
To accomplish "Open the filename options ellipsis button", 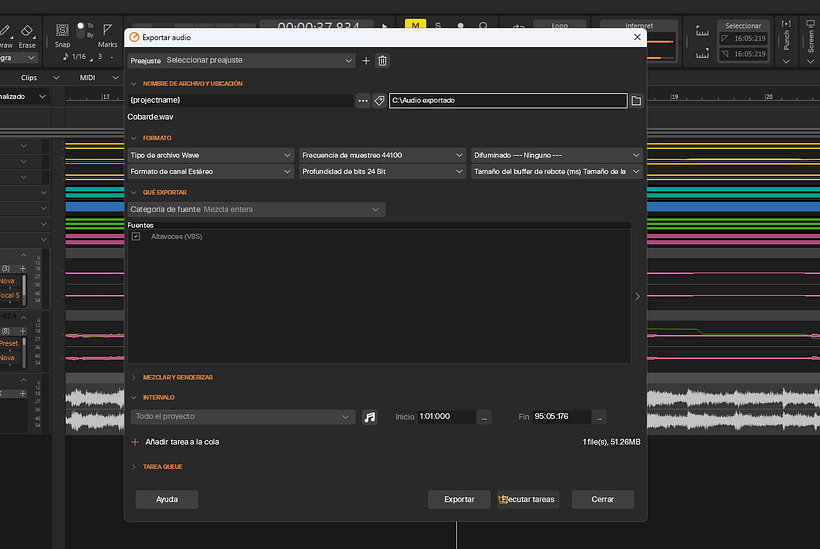I will coord(363,101).
